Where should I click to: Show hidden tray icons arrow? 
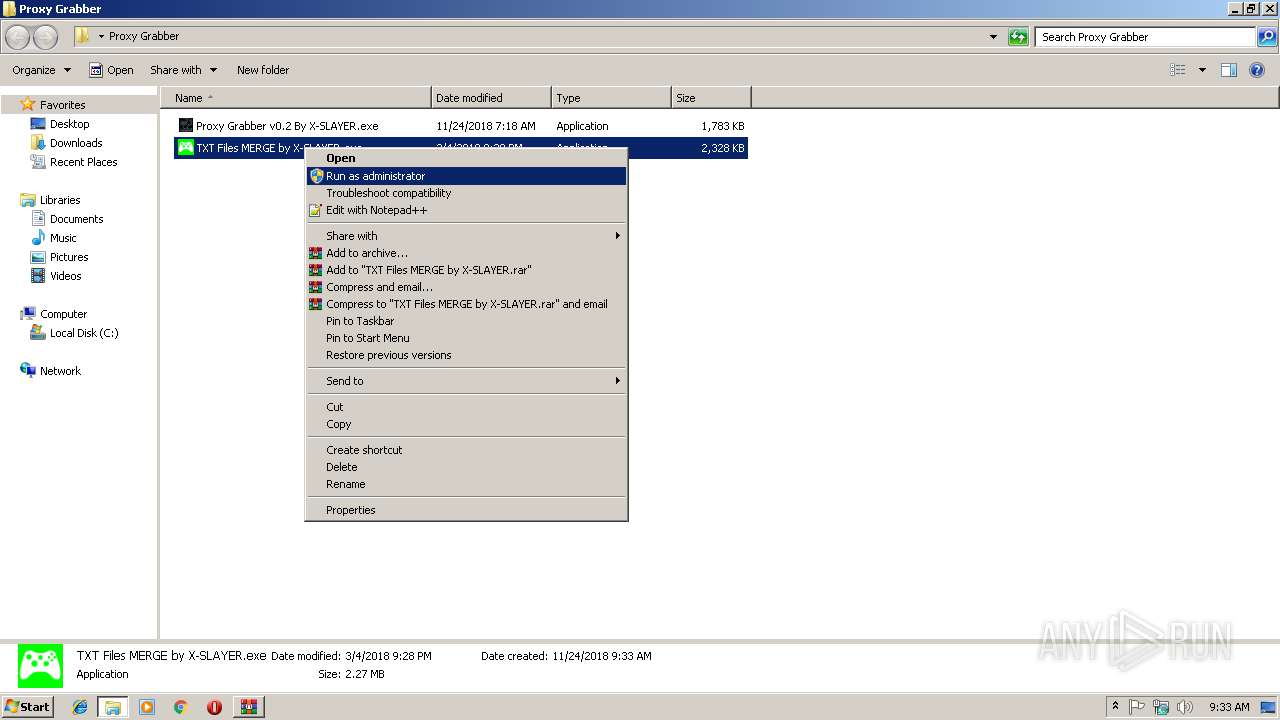click(1115, 707)
